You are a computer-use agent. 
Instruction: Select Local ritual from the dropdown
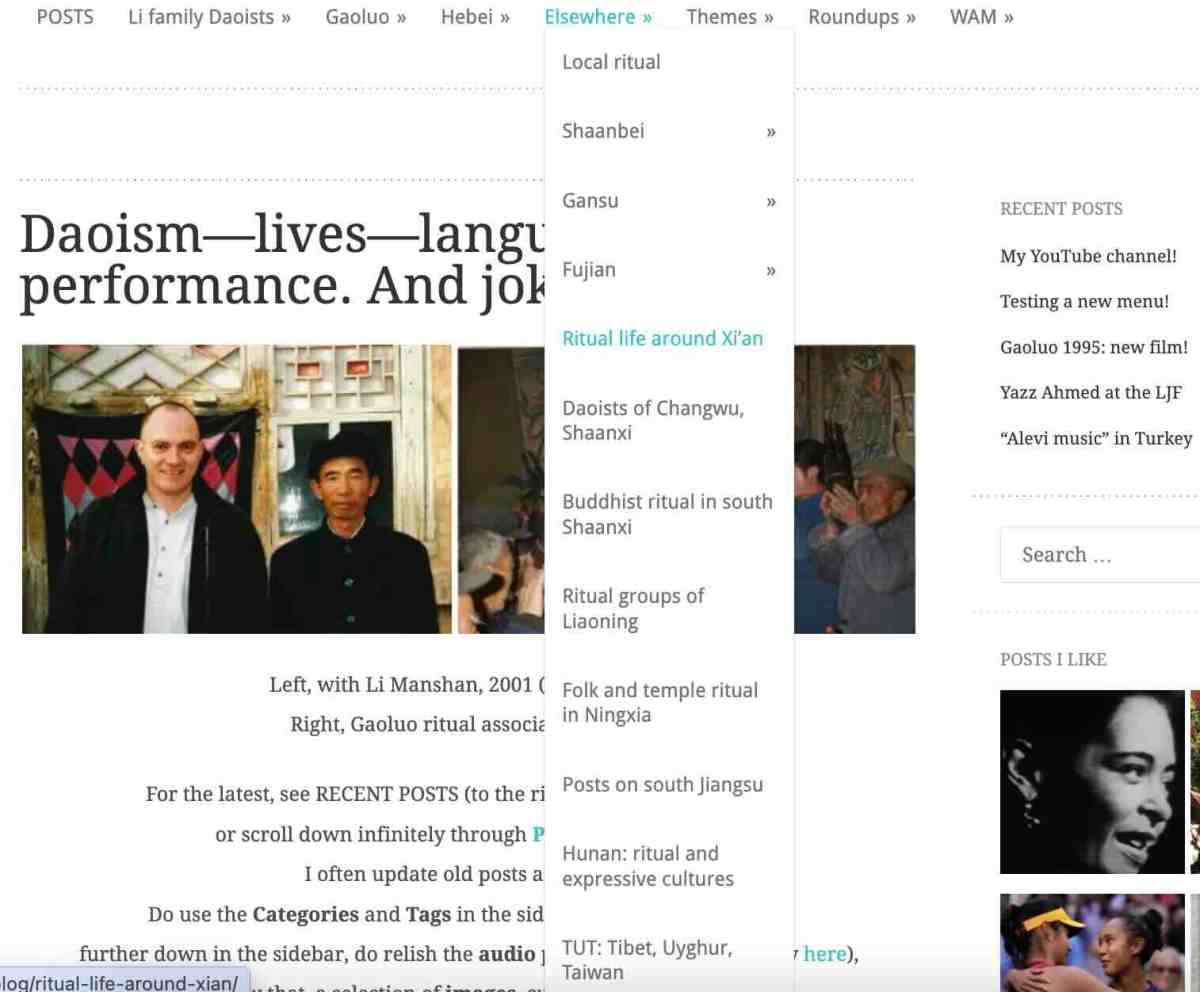611,62
